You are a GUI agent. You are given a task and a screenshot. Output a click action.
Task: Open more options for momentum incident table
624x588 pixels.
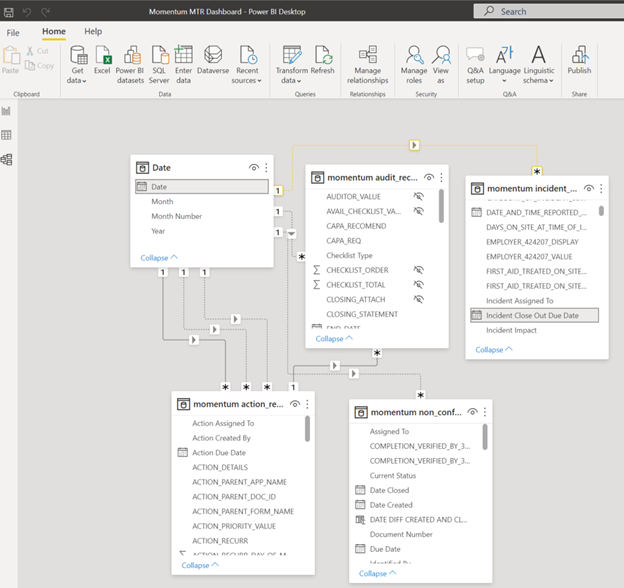click(601, 188)
